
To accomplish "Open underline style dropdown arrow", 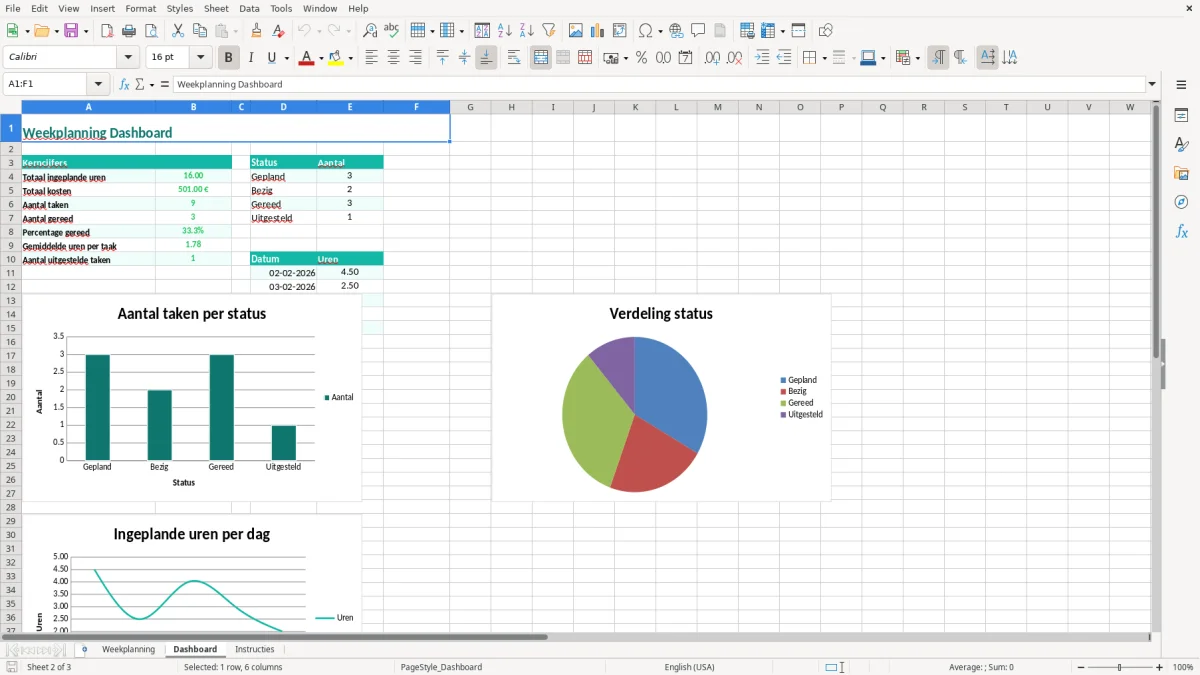I will coord(286,58).
